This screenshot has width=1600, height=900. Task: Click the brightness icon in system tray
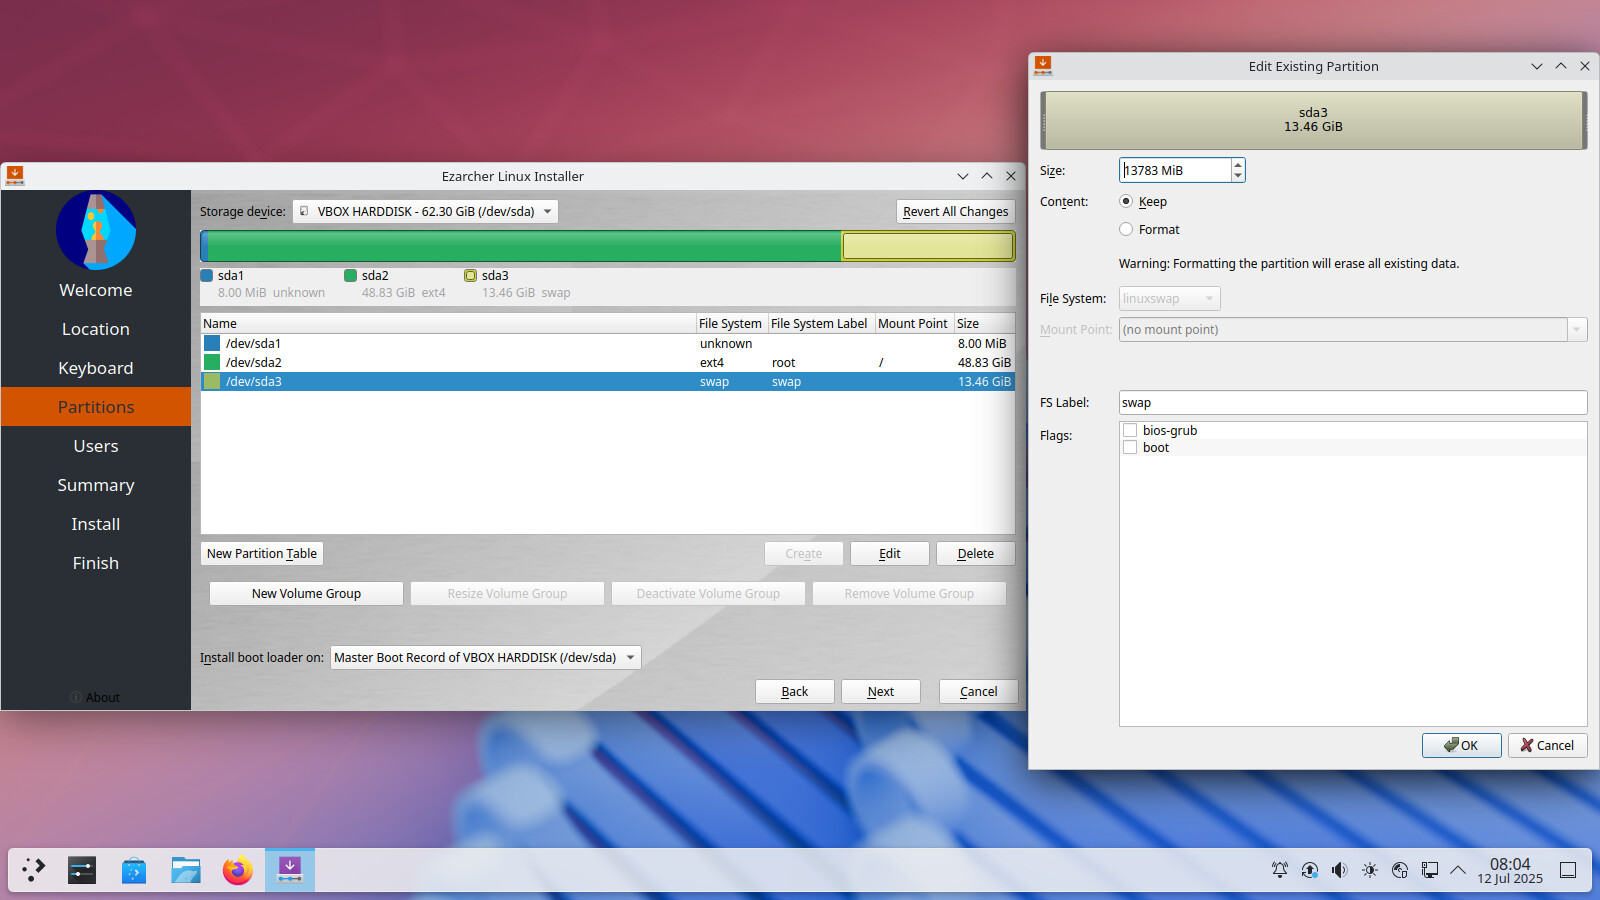[x=1369, y=870]
